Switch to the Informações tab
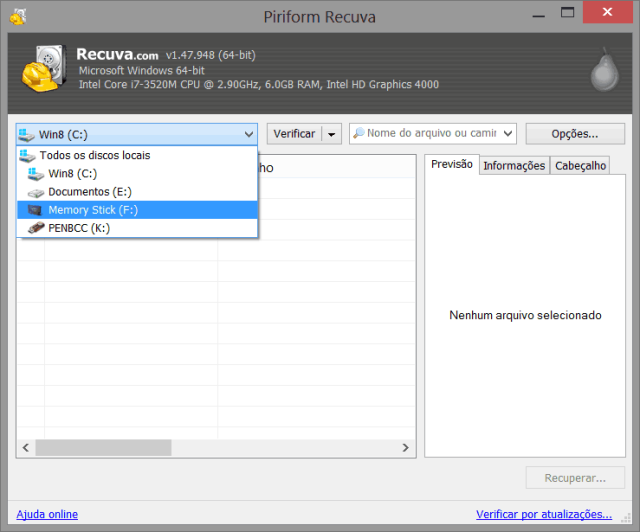 (x=514, y=166)
